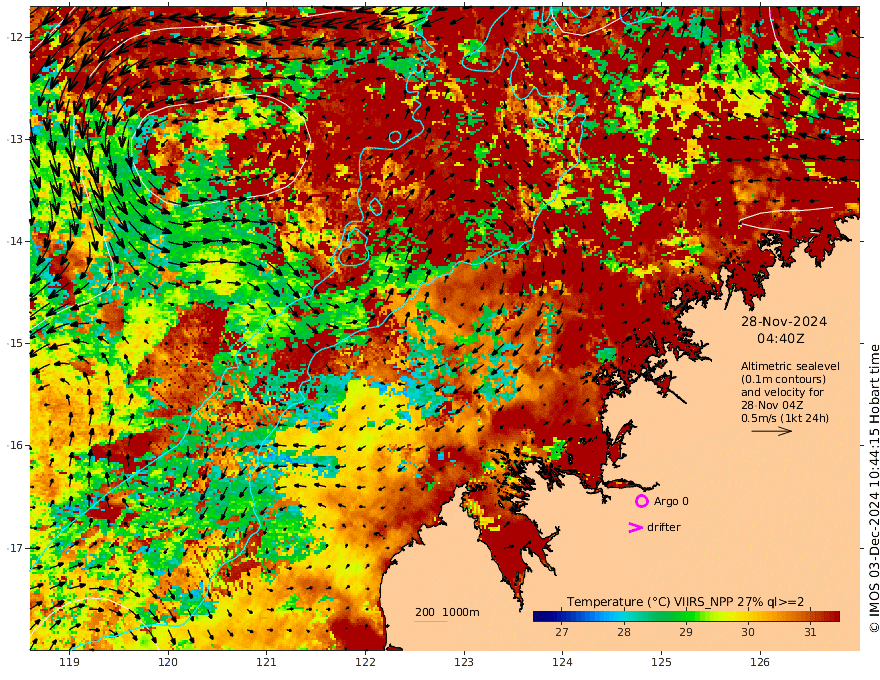
Task: Click longitude axis label 126
Action: pos(760,662)
